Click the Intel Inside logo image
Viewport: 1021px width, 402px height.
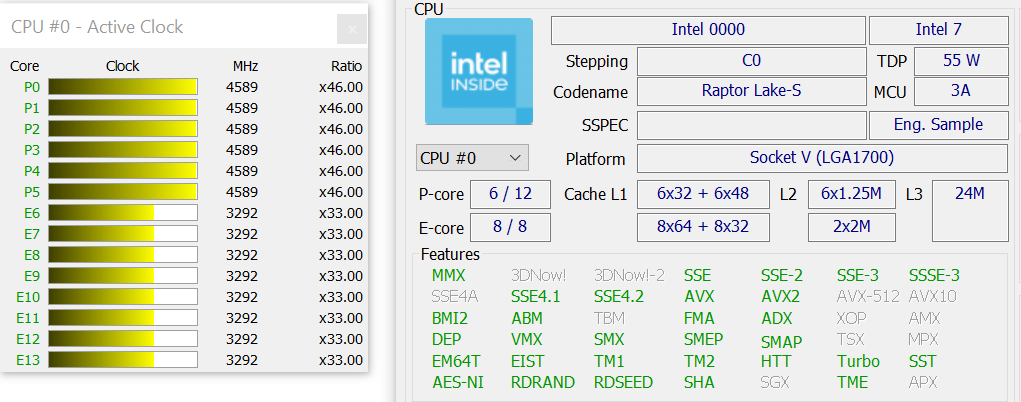click(x=479, y=71)
